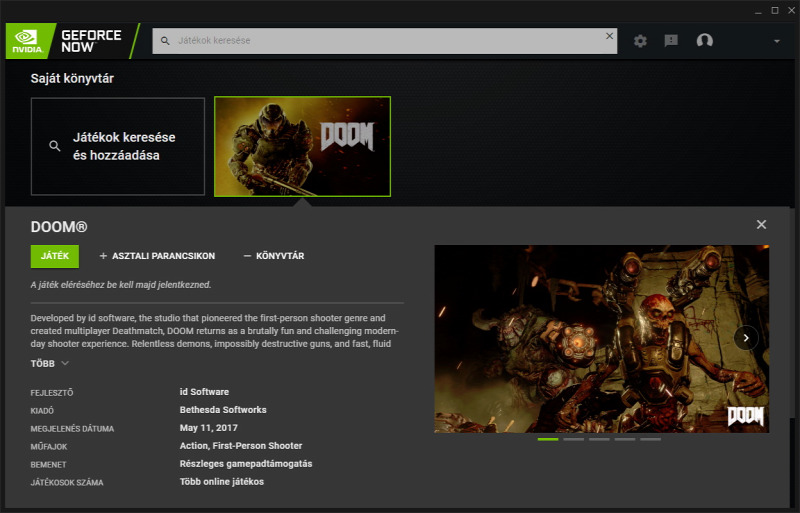800x513 pixels.
Task: Remove DOOM from library via KÖNYVTÁR
Action: (274, 256)
